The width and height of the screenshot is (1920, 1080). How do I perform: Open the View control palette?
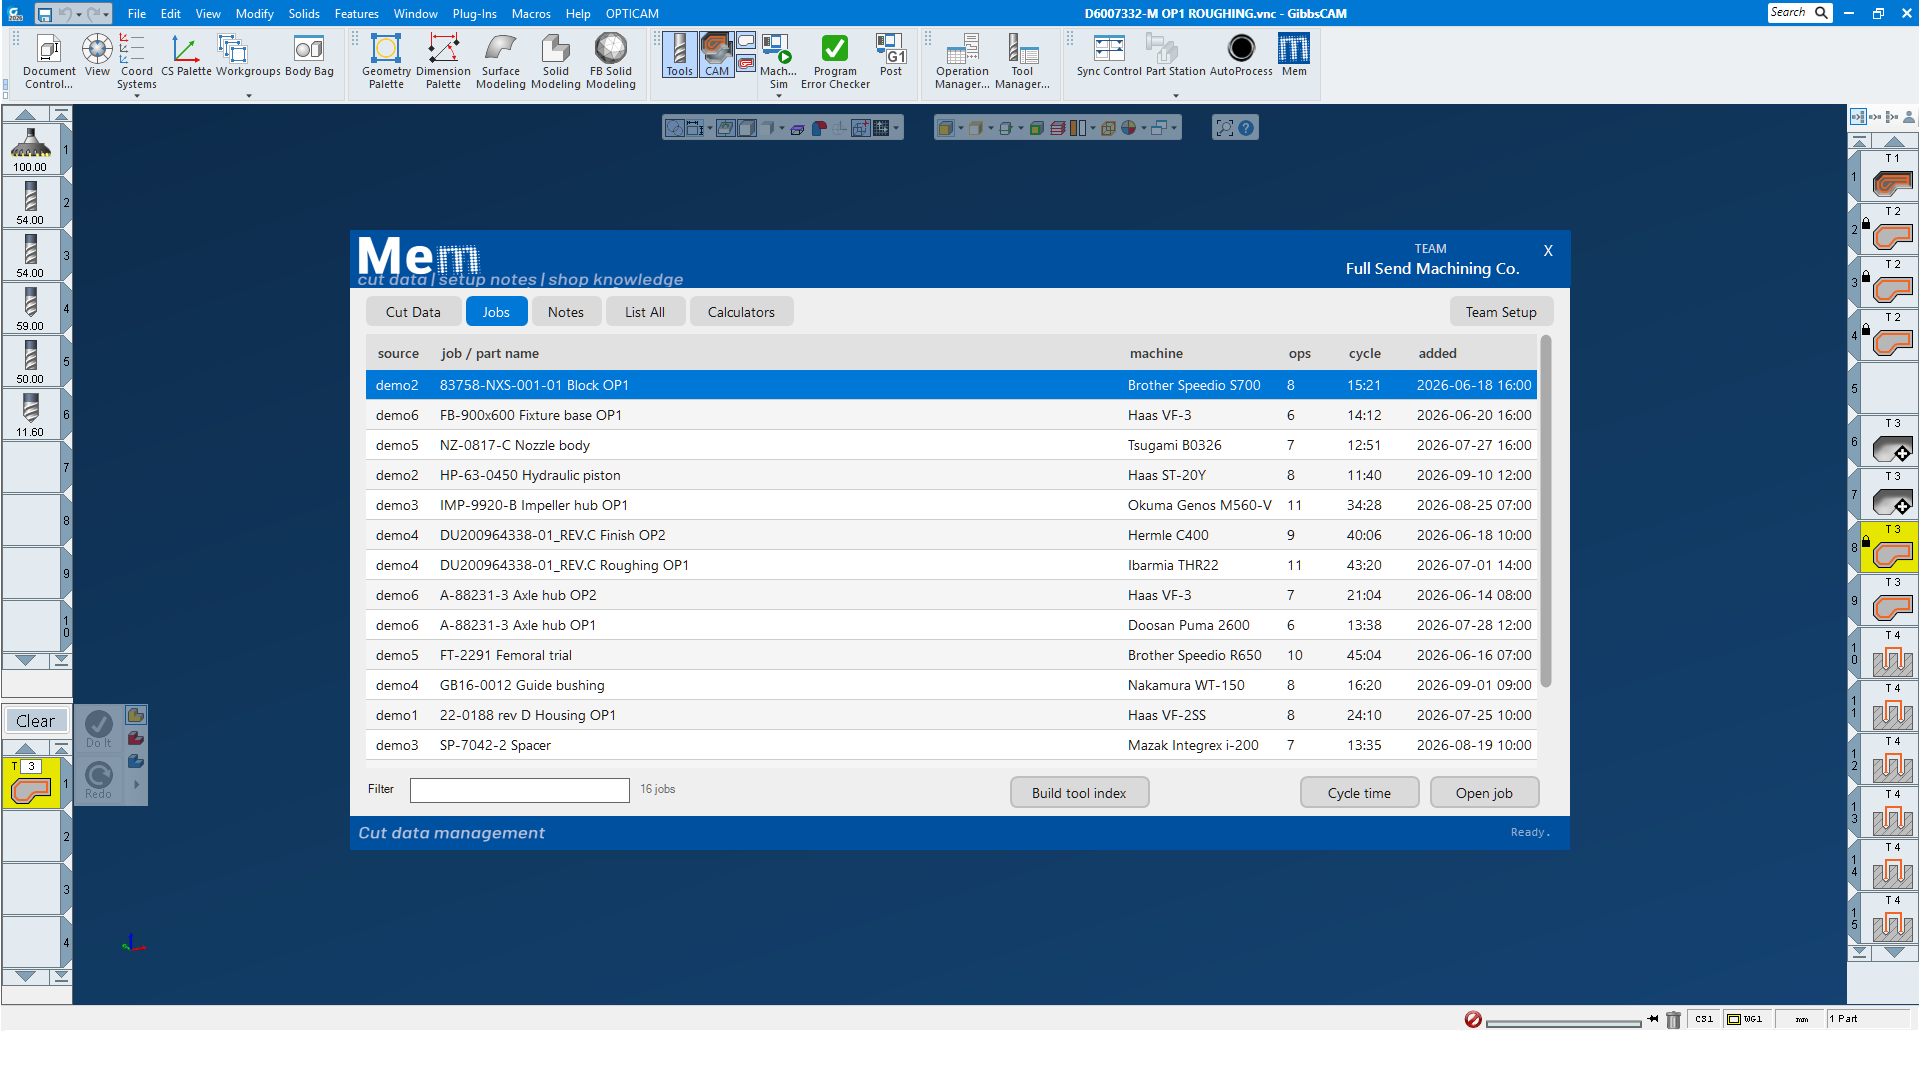click(97, 56)
